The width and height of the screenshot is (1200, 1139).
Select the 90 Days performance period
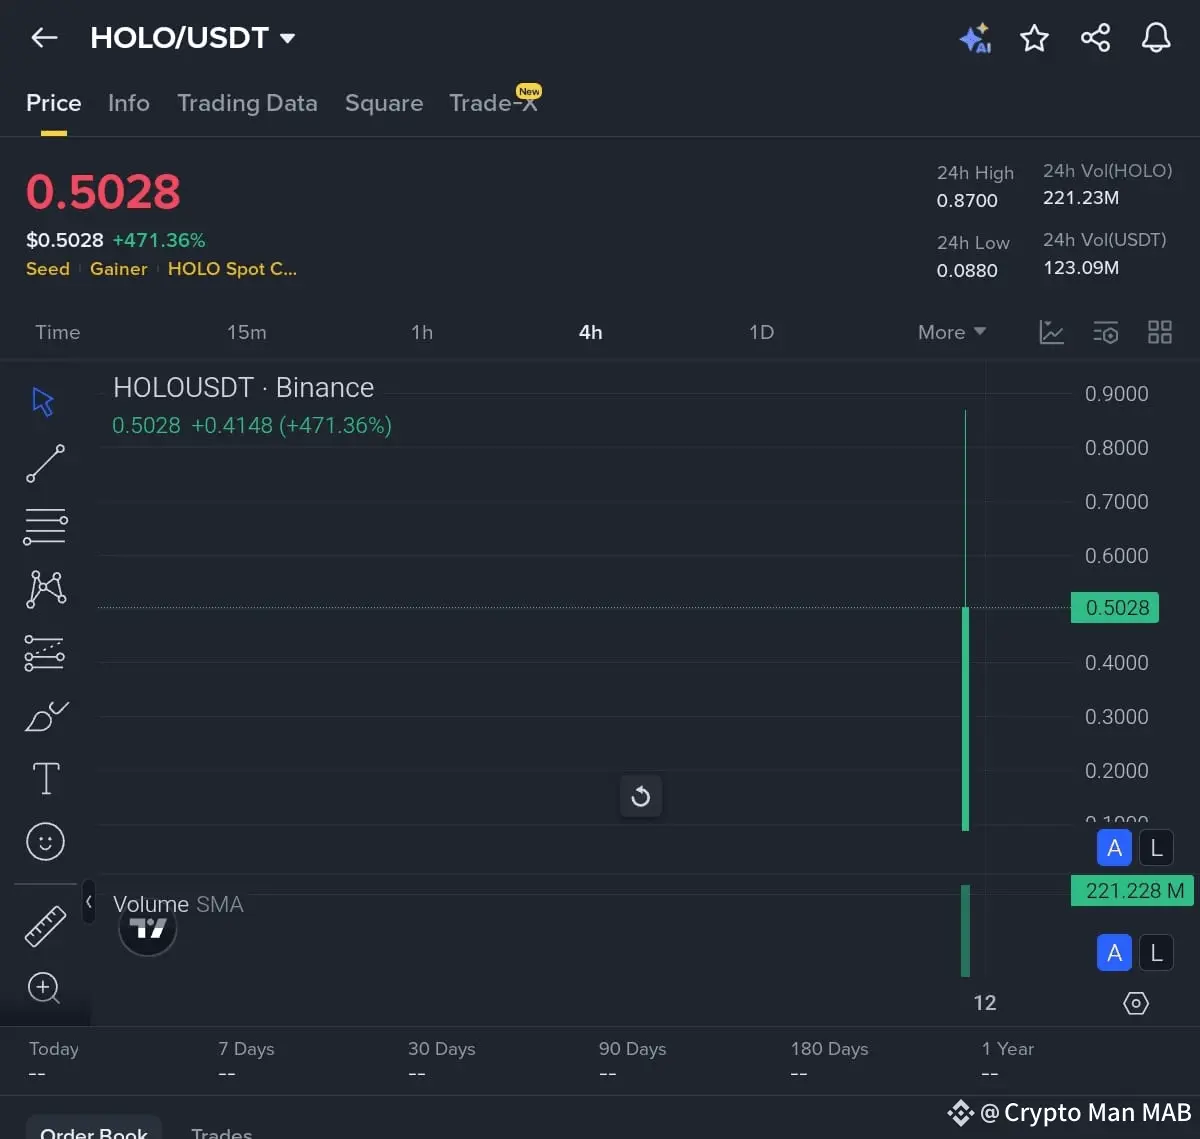(632, 1060)
